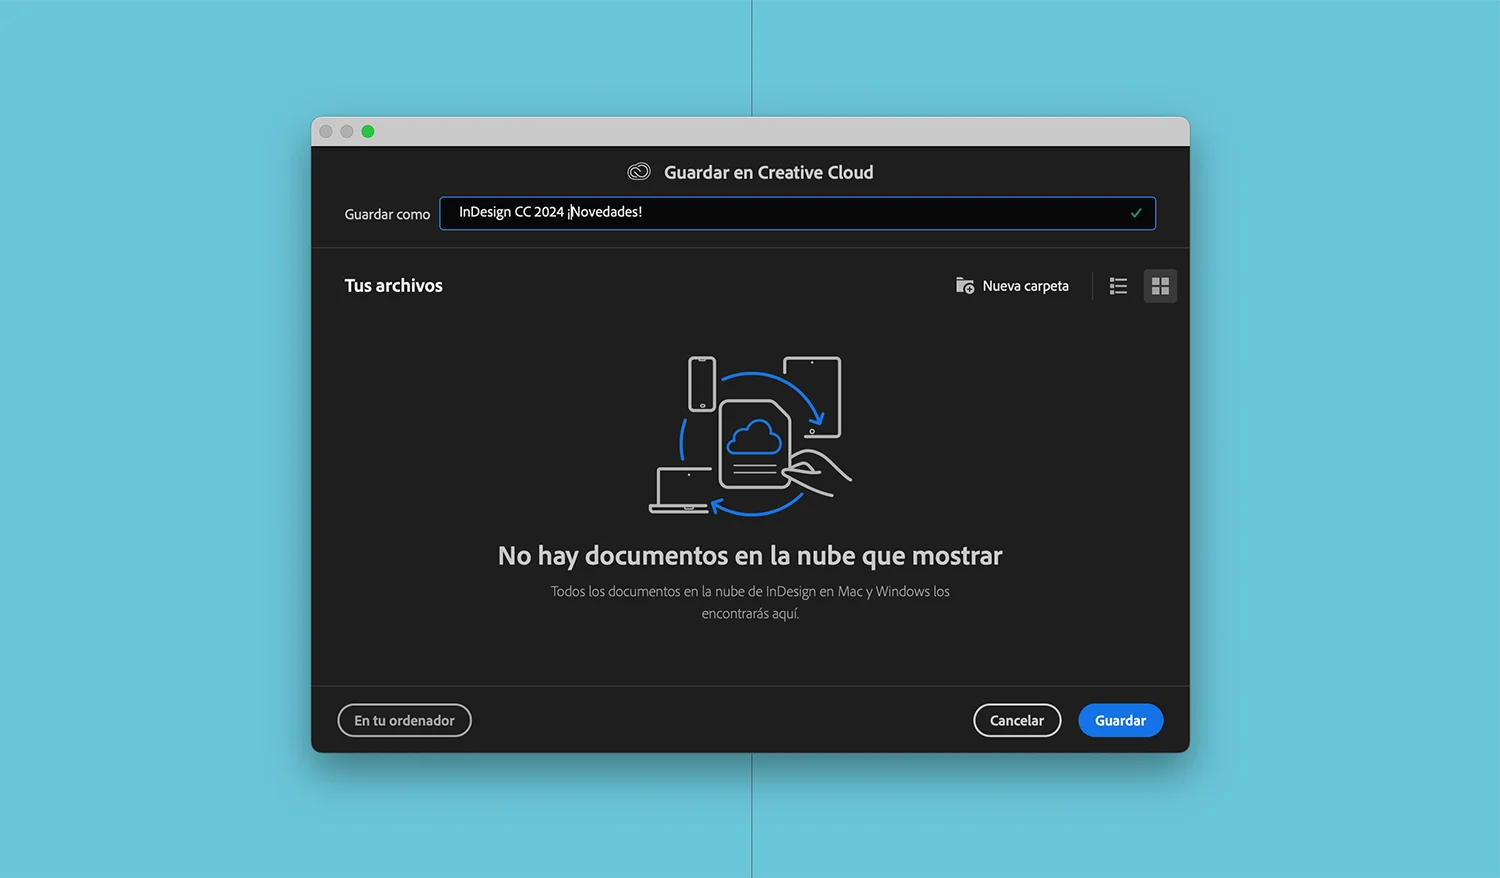Cancel saving with the Cancelar button
This screenshot has width=1500, height=878.
[x=1017, y=720]
